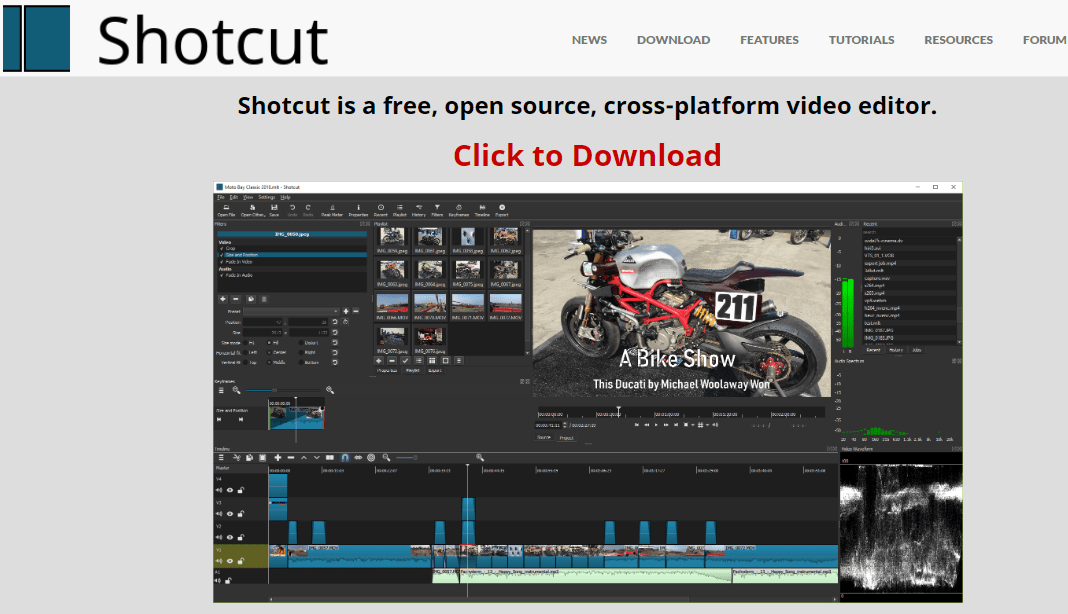This screenshot has height=614, width=1068.
Task: Click the Filters funnel toolbar icon
Action: coord(437,210)
